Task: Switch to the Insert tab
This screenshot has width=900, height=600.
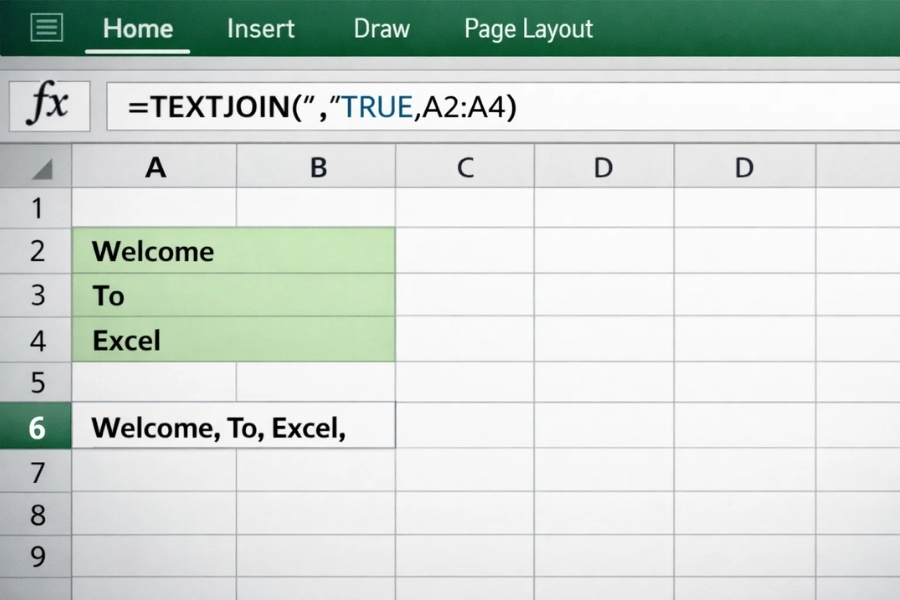Action: (x=260, y=29)
